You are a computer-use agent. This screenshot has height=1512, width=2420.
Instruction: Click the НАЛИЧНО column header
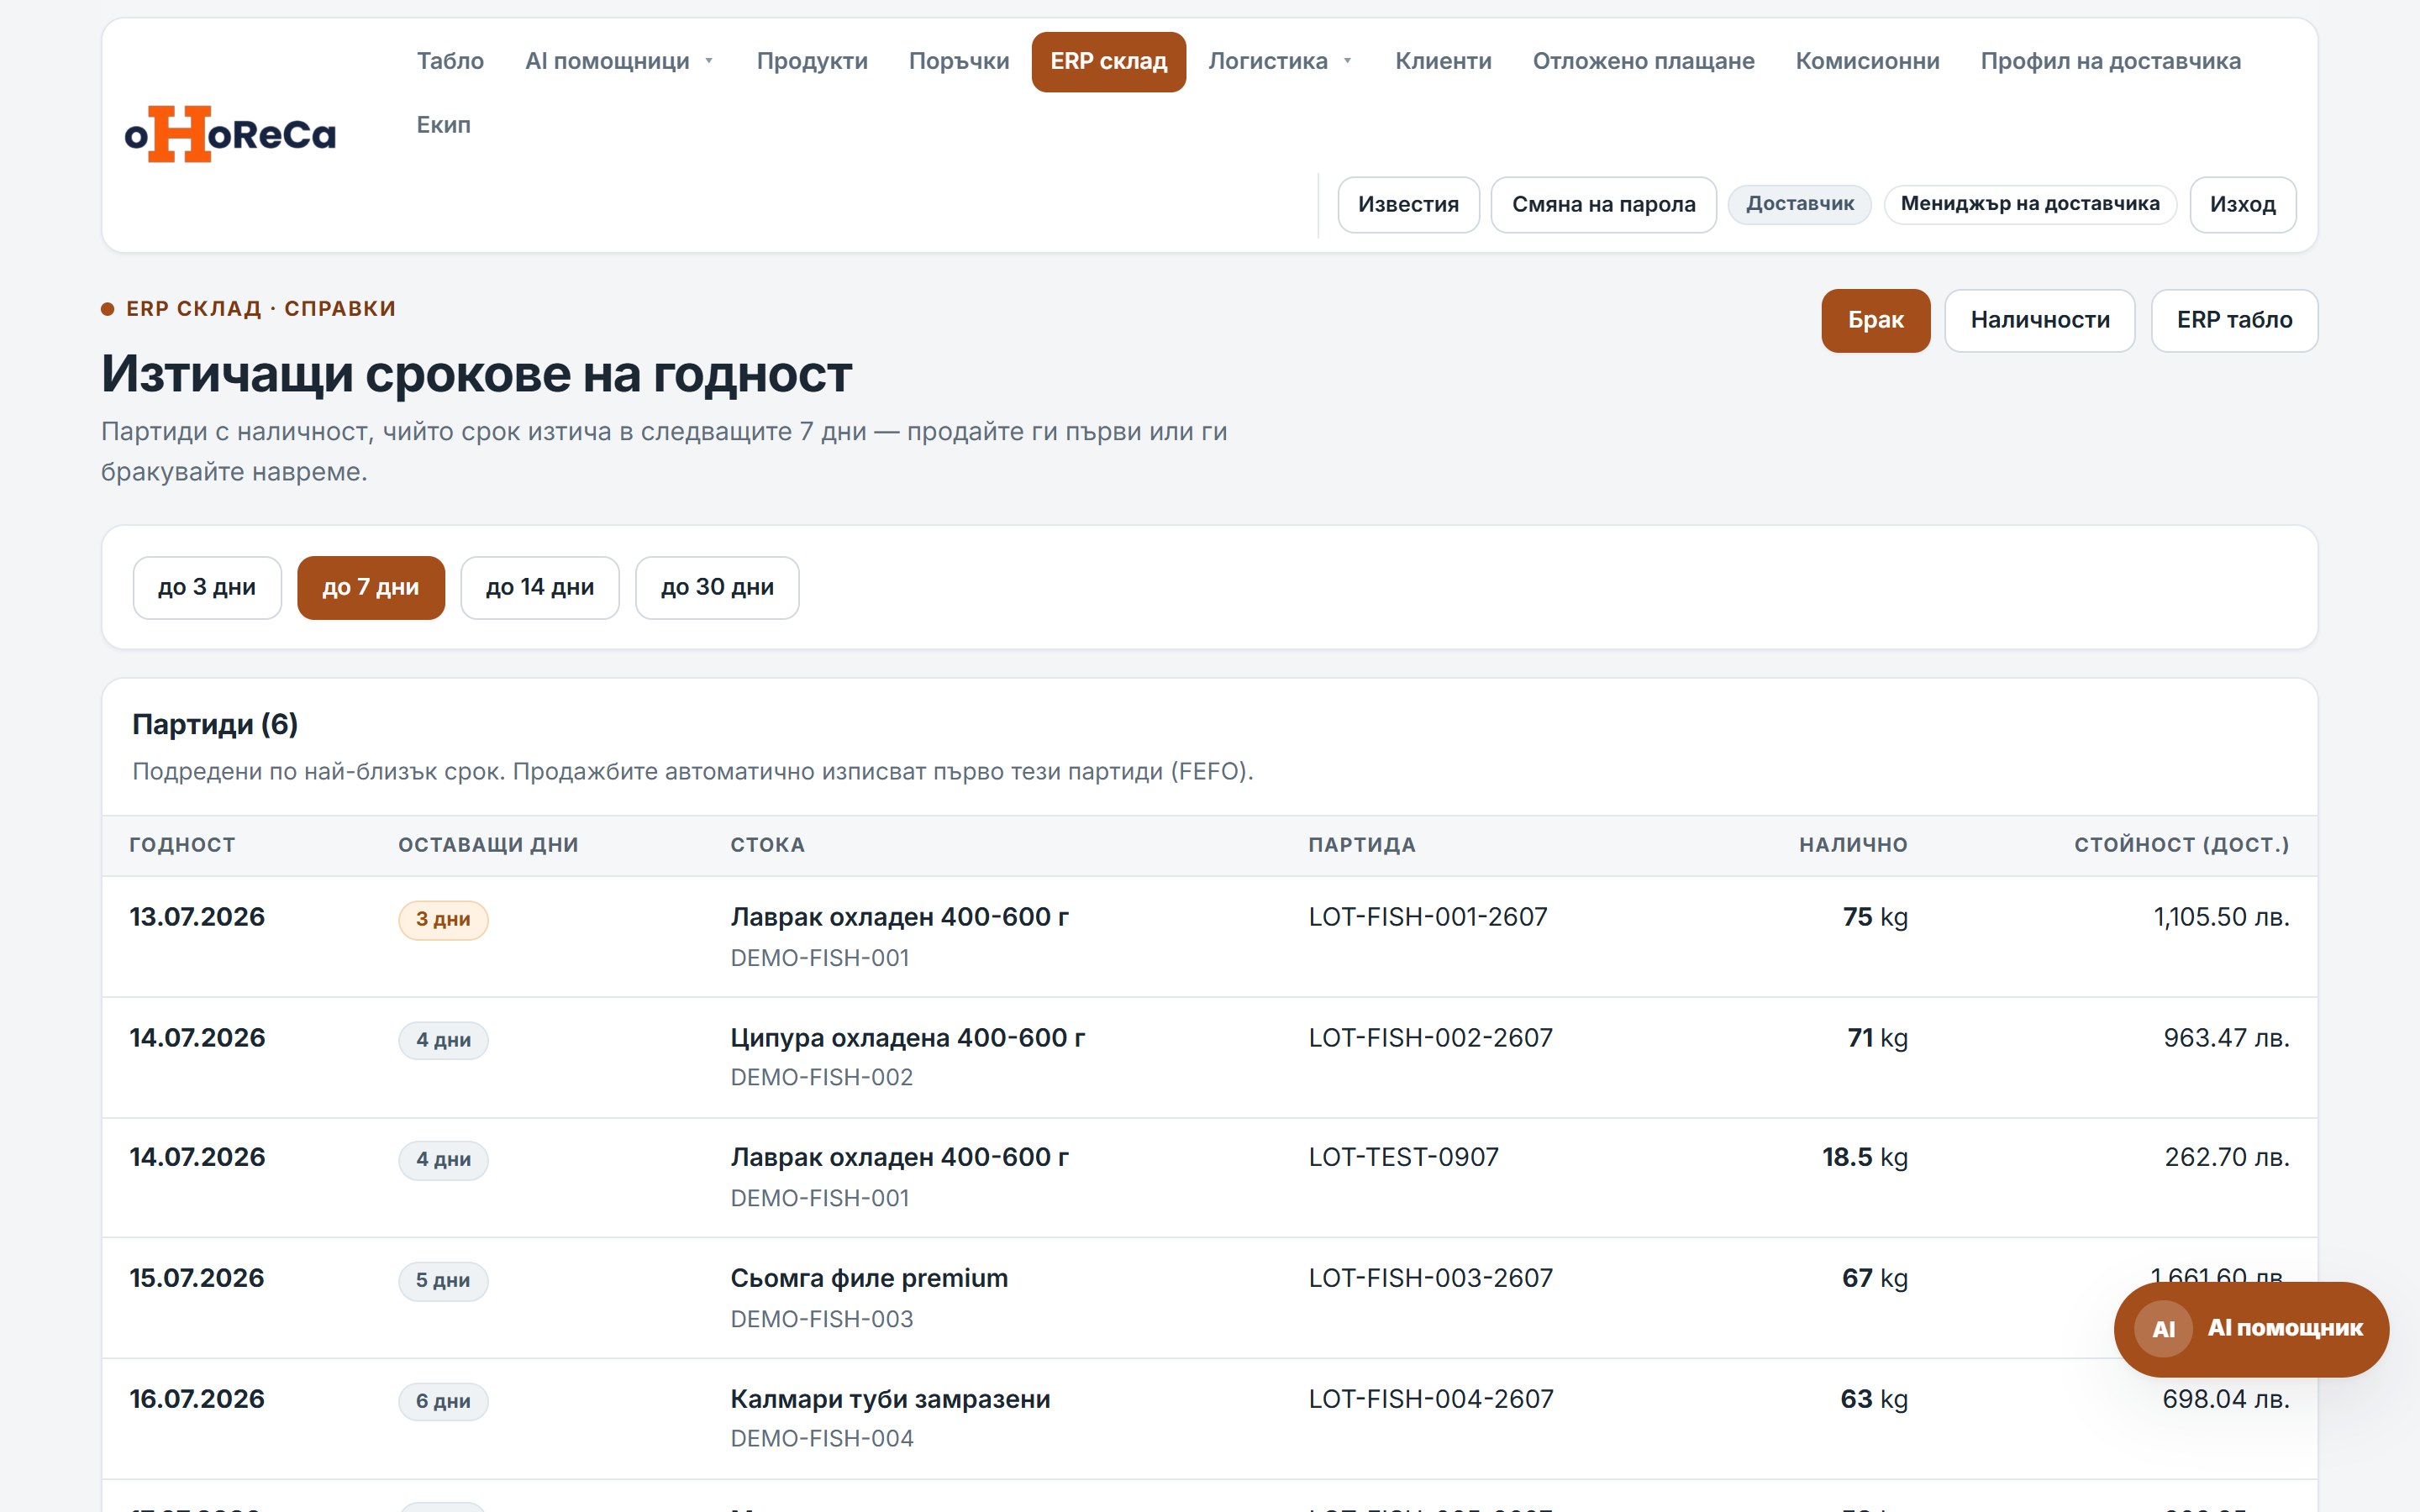tap(1853, 844)
